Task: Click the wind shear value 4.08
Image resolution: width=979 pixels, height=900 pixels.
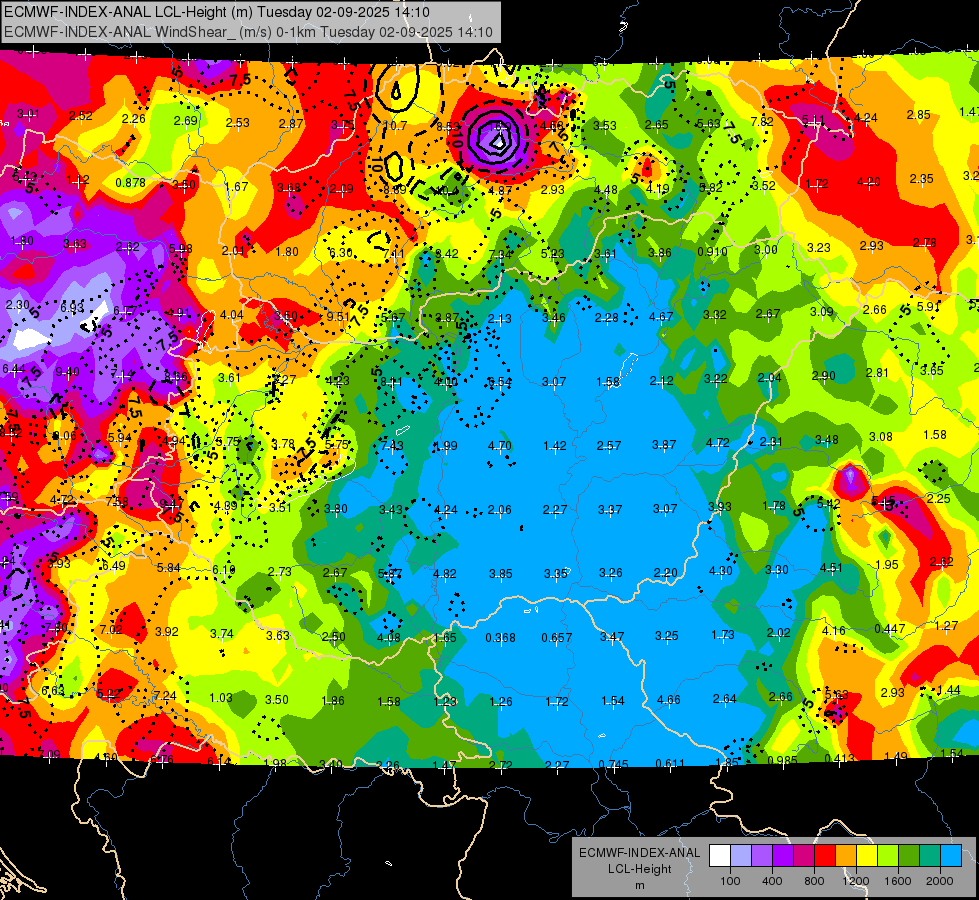Action: (389, 638)
